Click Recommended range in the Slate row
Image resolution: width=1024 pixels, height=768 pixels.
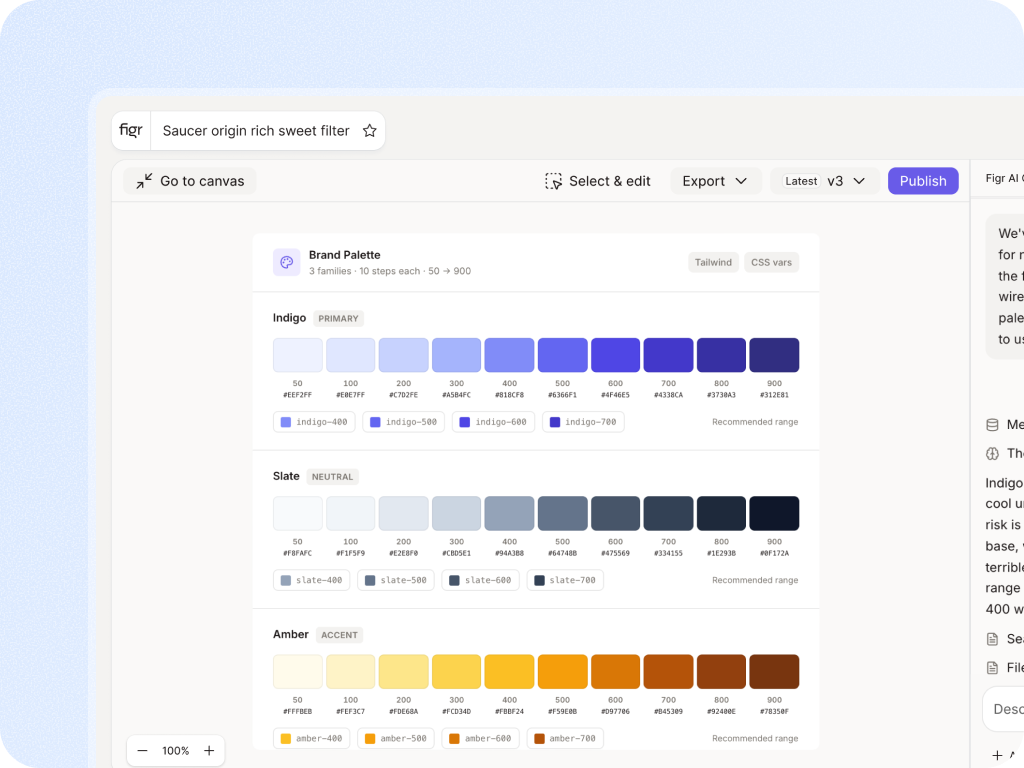[755, 580]
